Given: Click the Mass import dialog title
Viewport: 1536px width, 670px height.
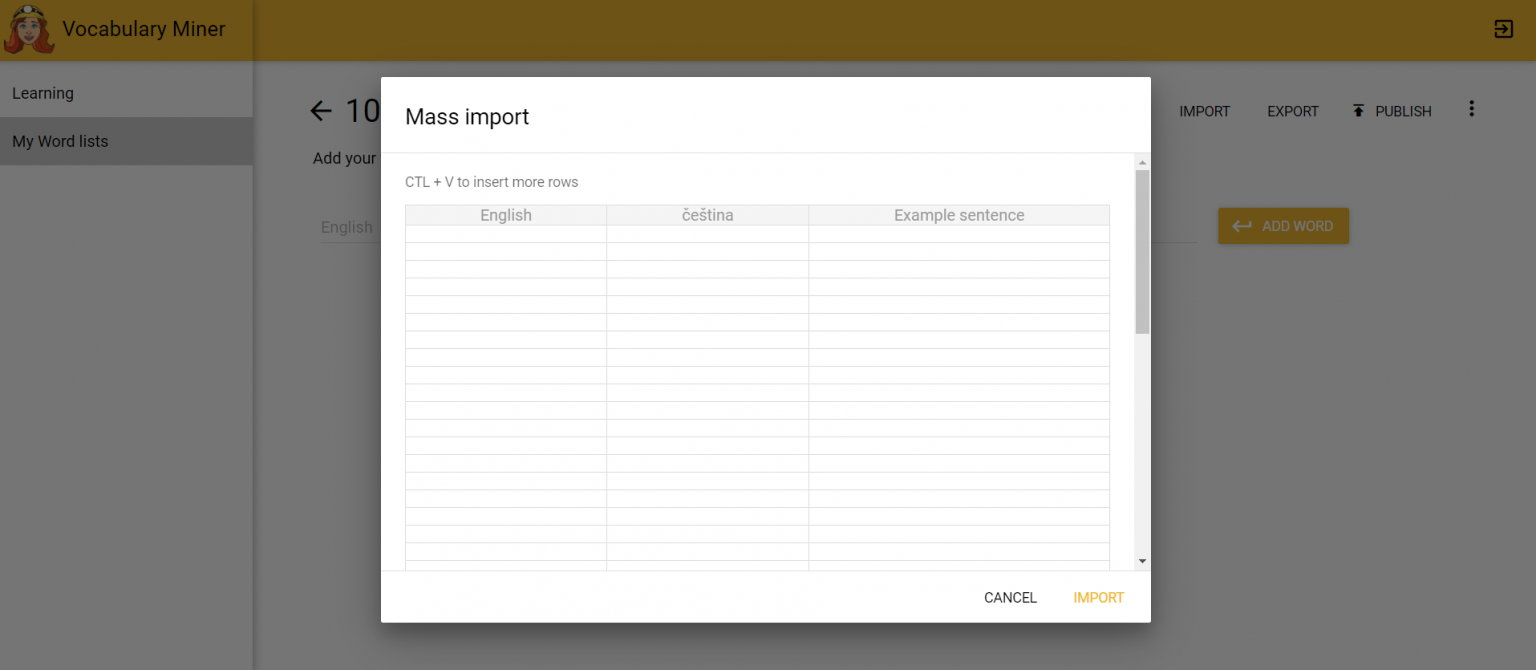Looking at the screenshot, I should pos(467,117).
